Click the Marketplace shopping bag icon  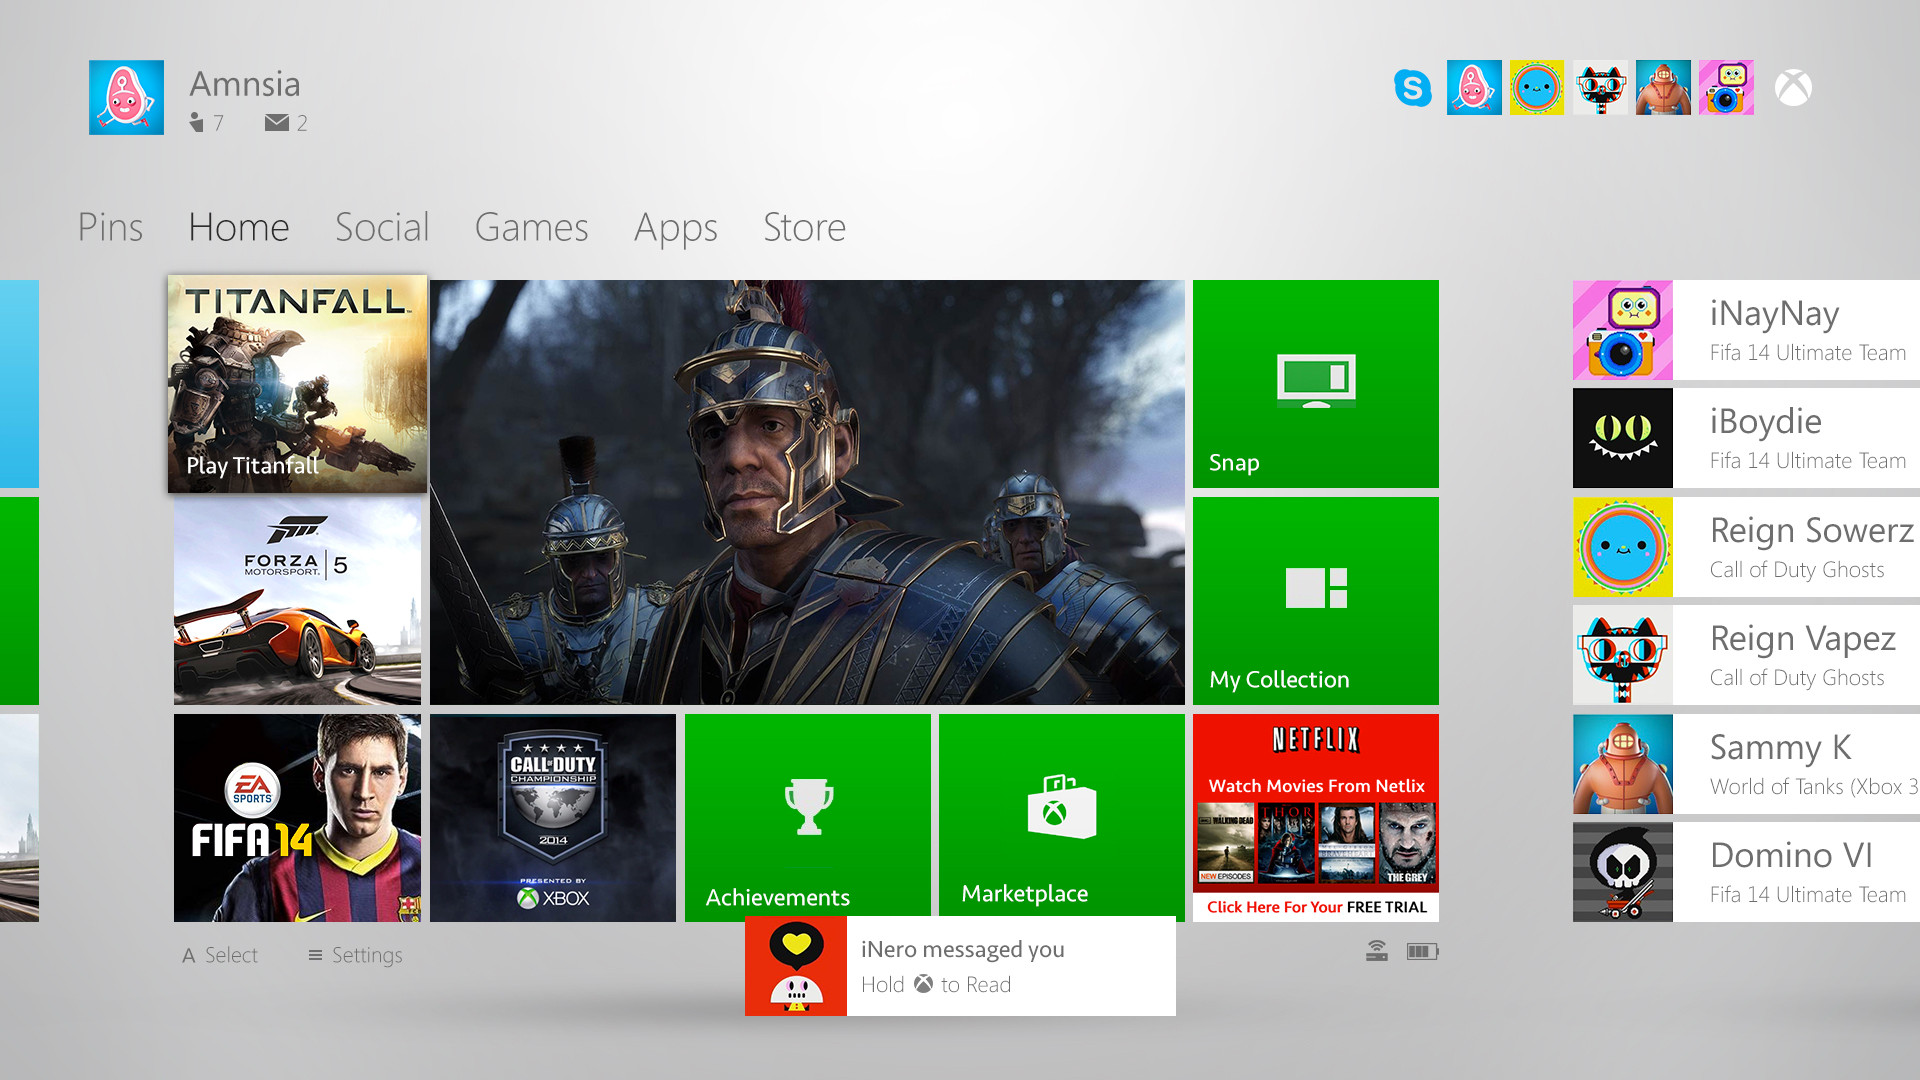[1061, 806]
